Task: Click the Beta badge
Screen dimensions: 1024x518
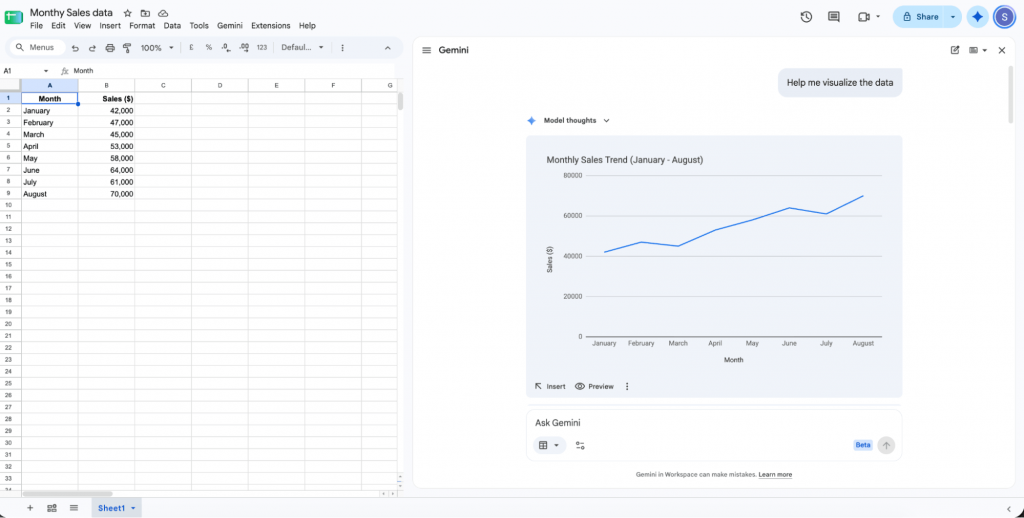Action: 863,445
